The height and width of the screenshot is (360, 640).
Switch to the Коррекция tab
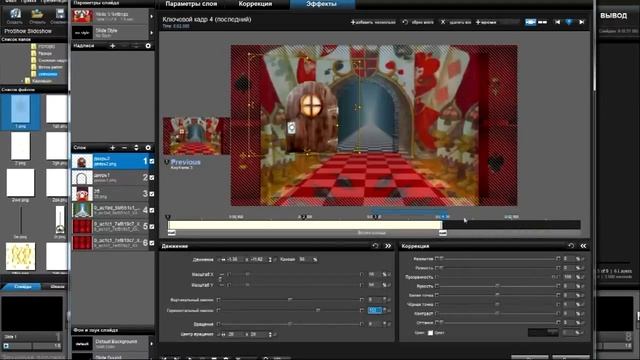pyautogui.click(x=255, y=4)
